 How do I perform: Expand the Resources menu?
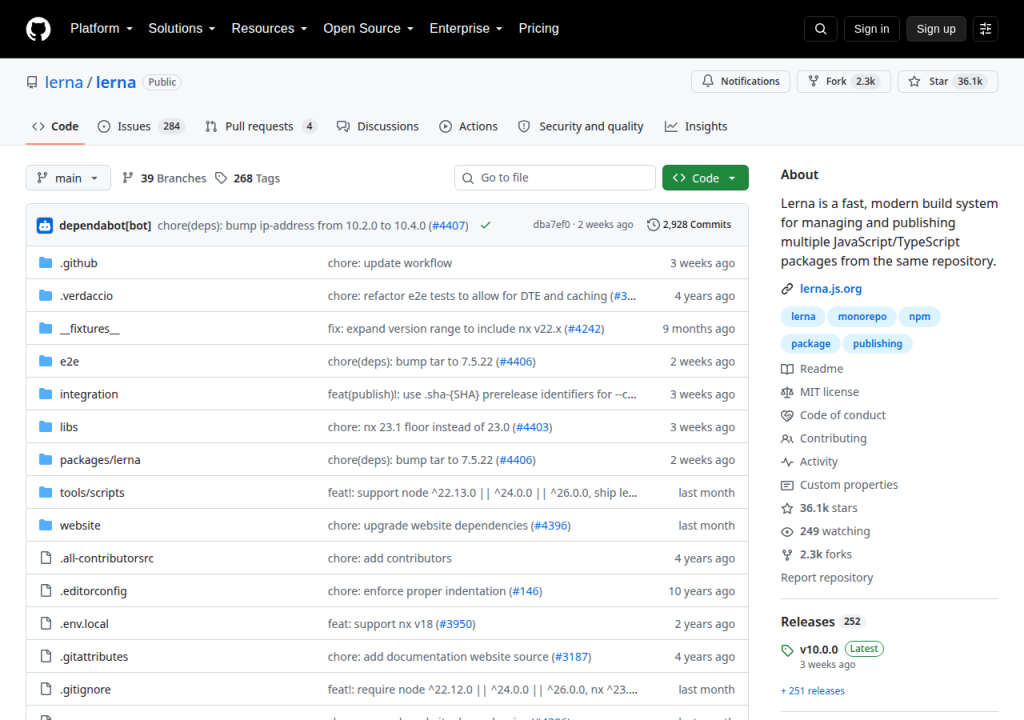click(269, 29)
